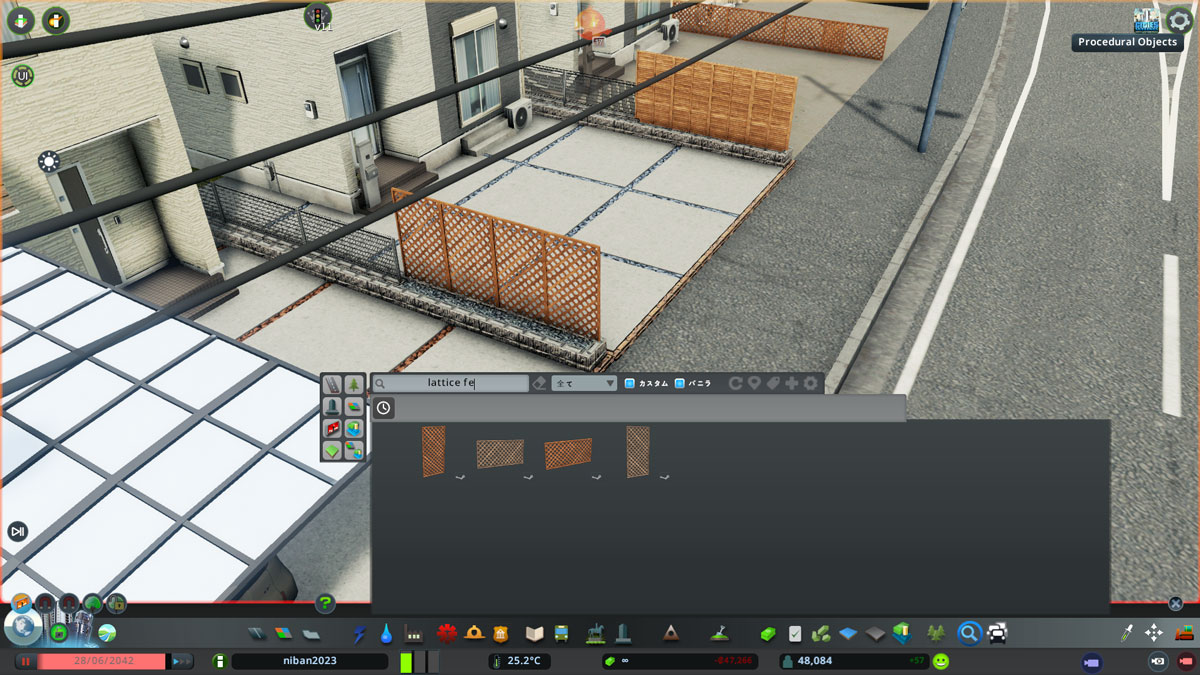Open the electricity menu lightning icon
The width and height of the screenshot is (1200, 675).
point(357,632)
